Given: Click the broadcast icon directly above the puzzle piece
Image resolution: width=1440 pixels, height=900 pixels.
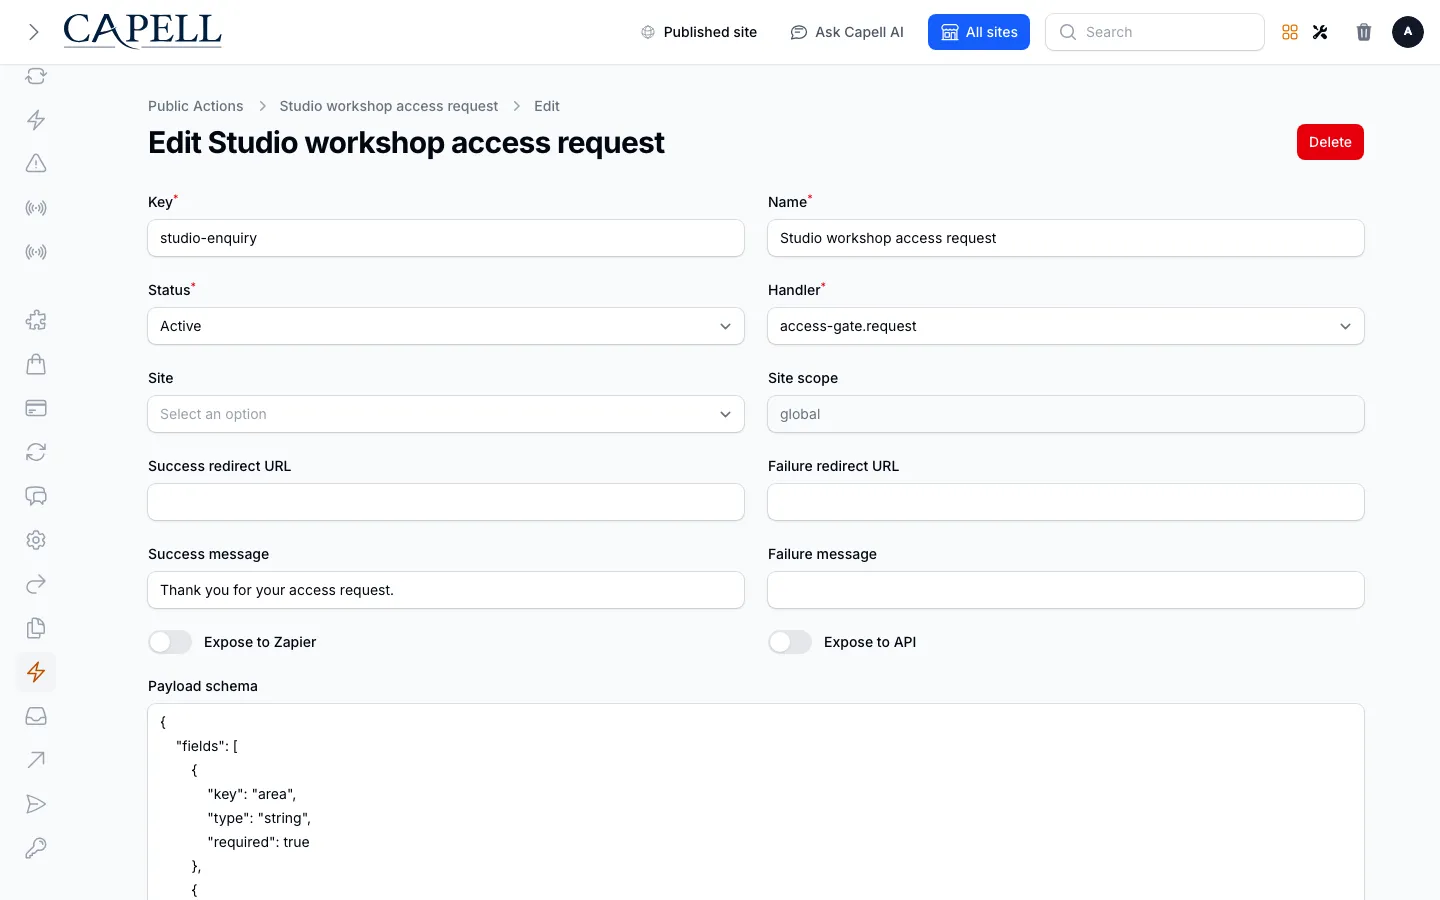Looking at the screenshot, I should tap(36, 252).
